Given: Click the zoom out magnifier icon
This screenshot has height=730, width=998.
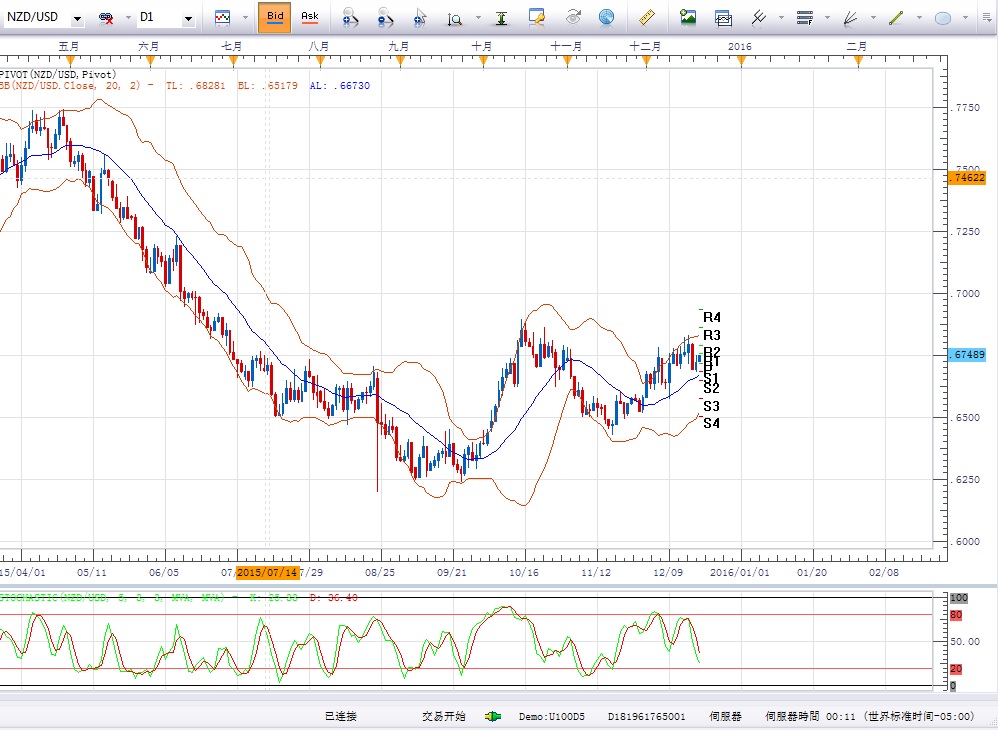Looking at the screenshot, I should (x=385, y=17).
